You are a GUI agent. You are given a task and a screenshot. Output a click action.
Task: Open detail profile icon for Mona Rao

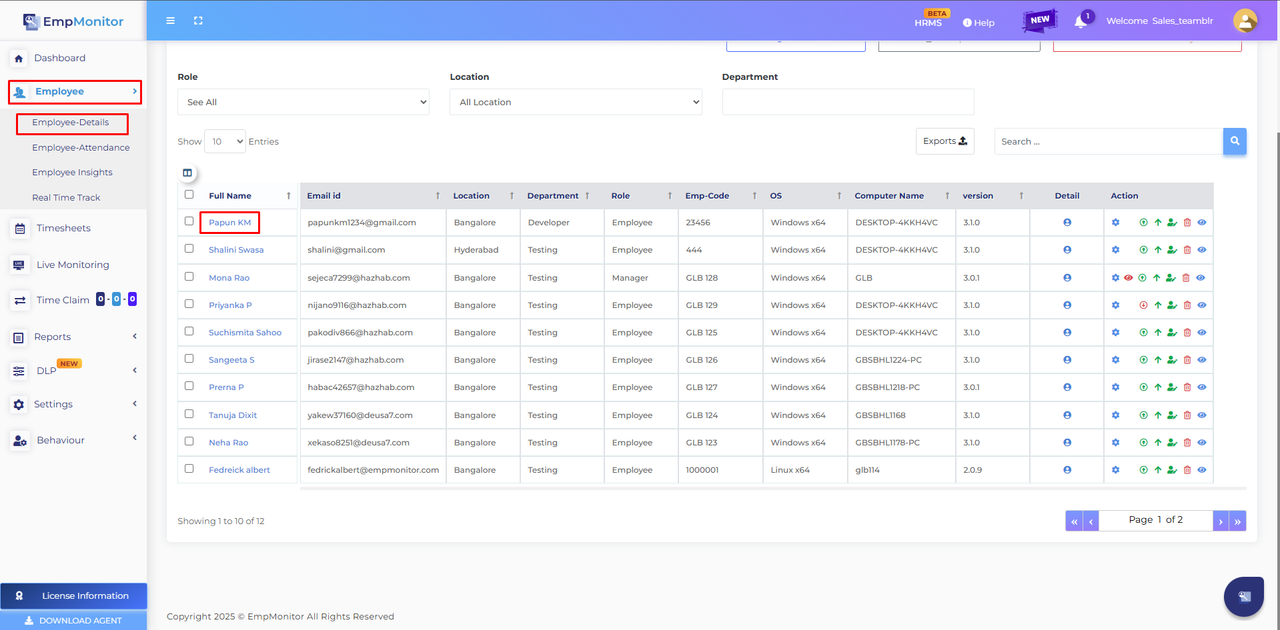(1067, 277)
